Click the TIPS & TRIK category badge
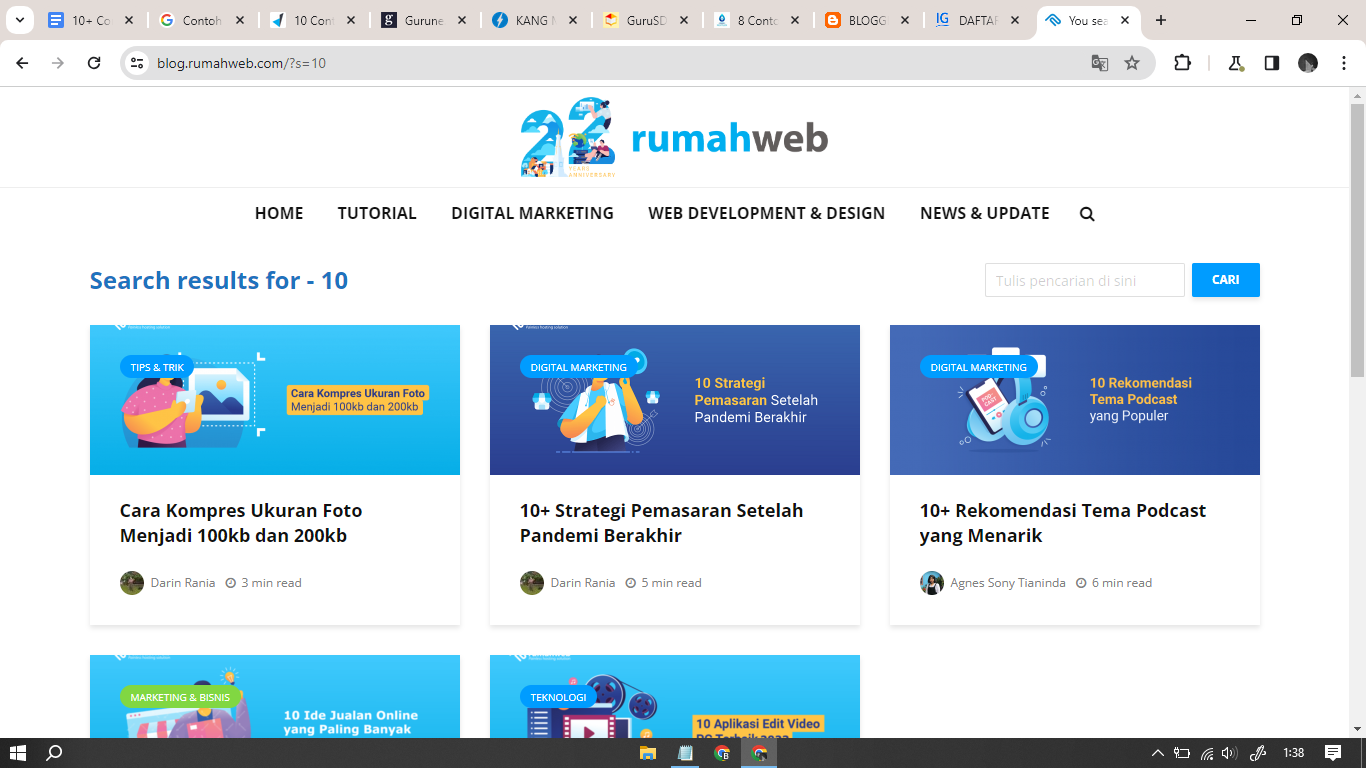Screen dimensions: 1366x768 click(x=157, y=367)
